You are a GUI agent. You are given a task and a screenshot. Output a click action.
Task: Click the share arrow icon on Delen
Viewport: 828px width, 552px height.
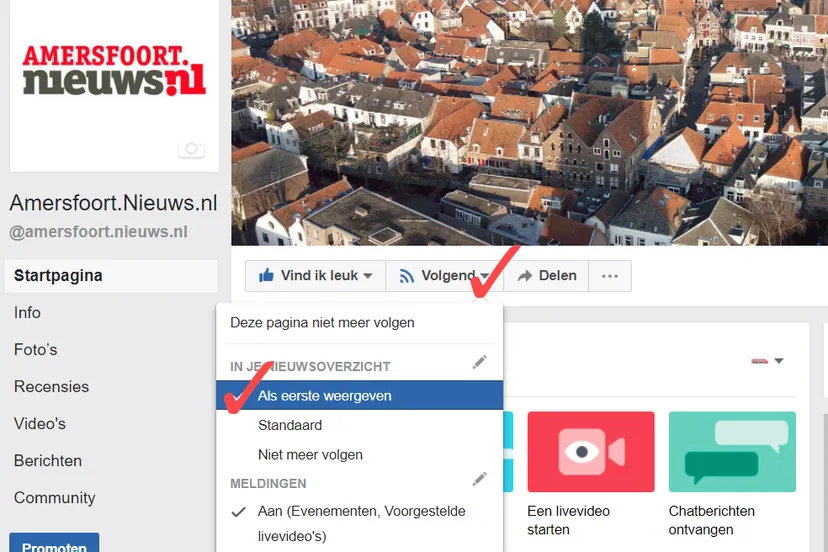click(525, 276)
